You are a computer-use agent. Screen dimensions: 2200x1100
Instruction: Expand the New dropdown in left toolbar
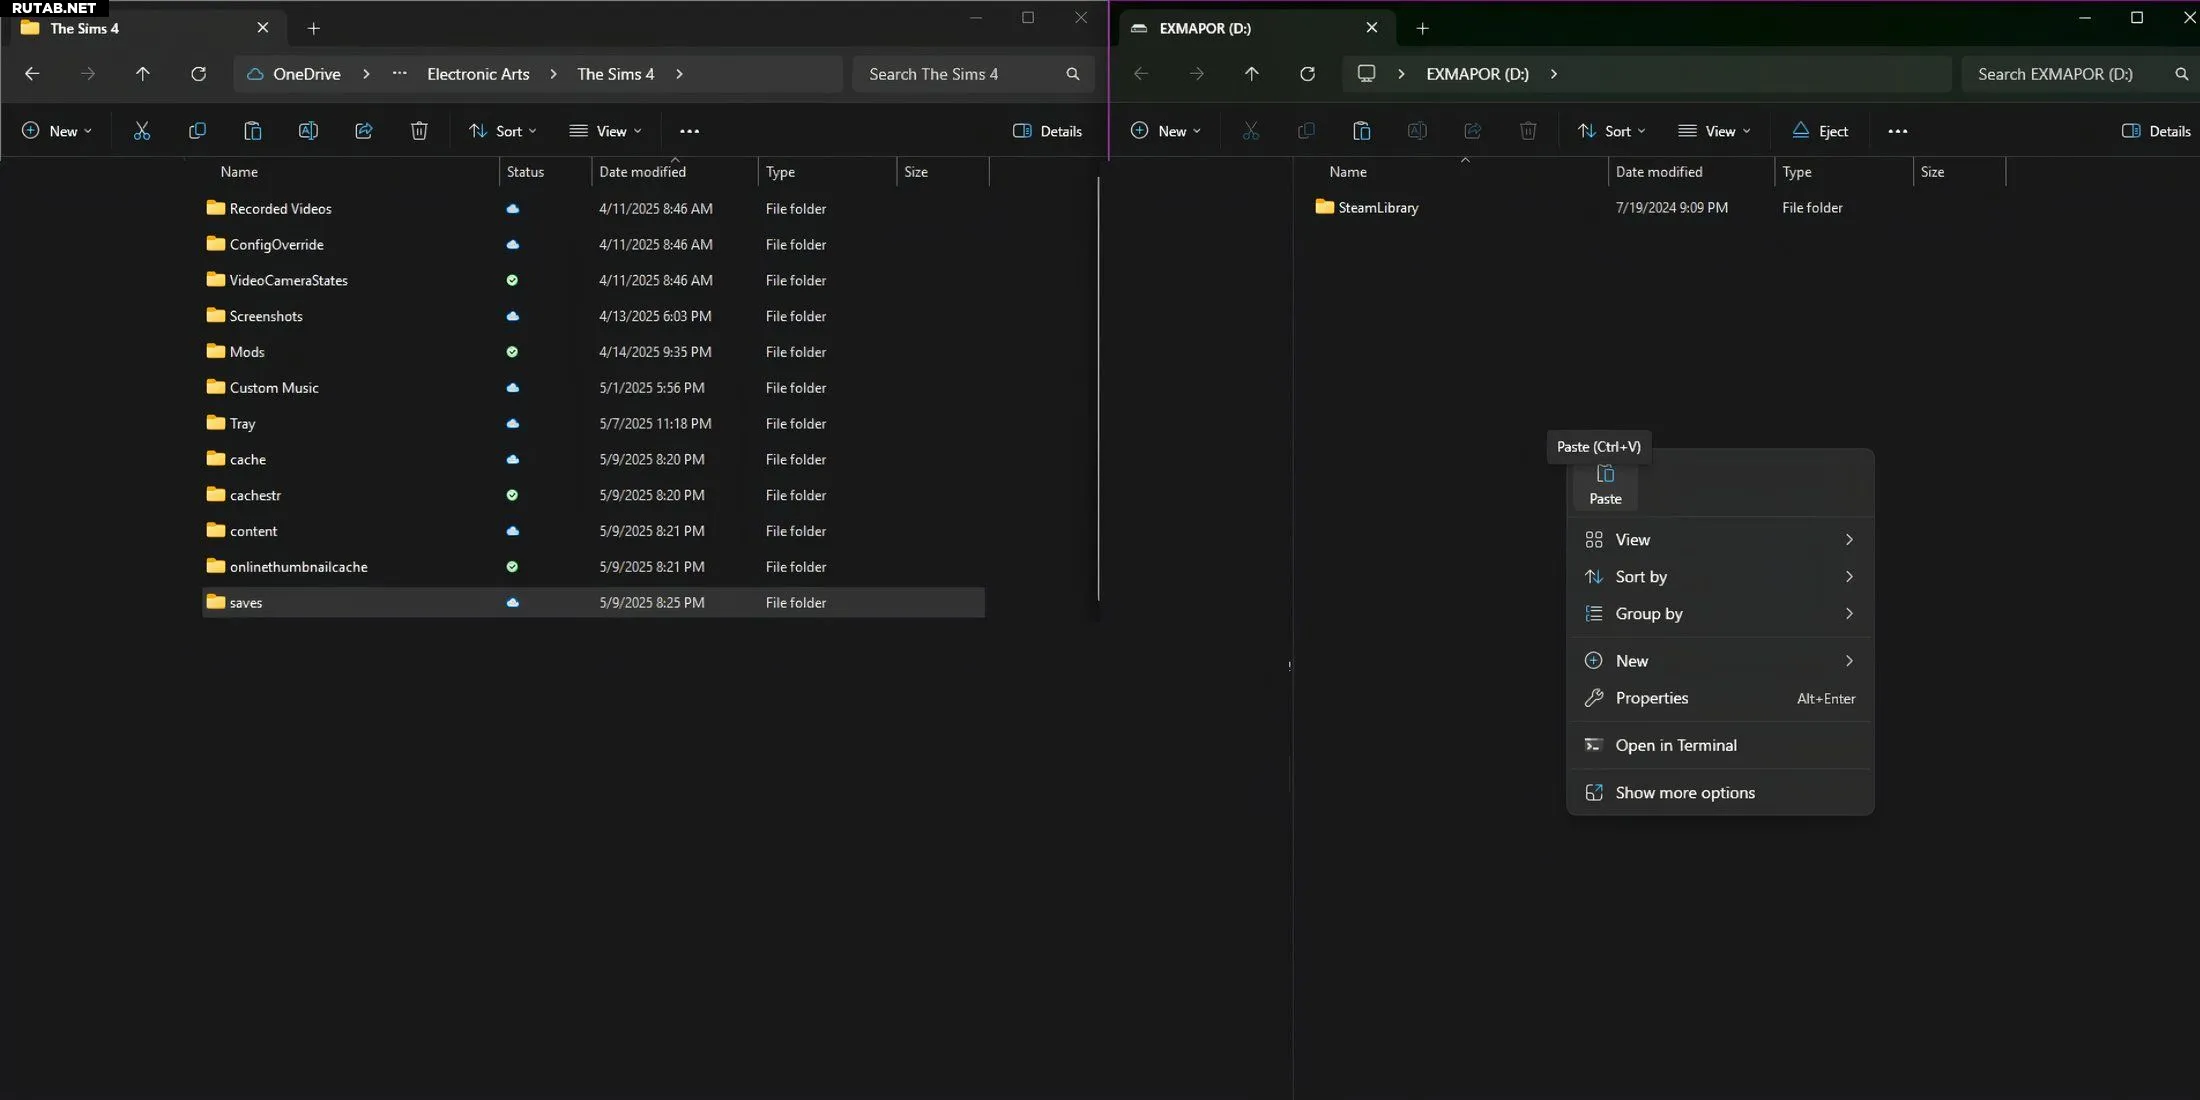[x=57, y=131]
